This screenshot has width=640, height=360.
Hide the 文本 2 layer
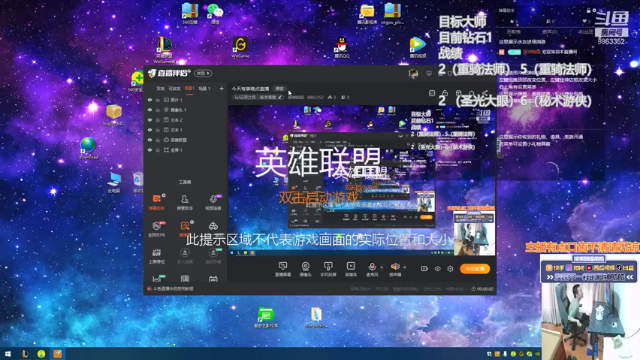tap(150, 120)
